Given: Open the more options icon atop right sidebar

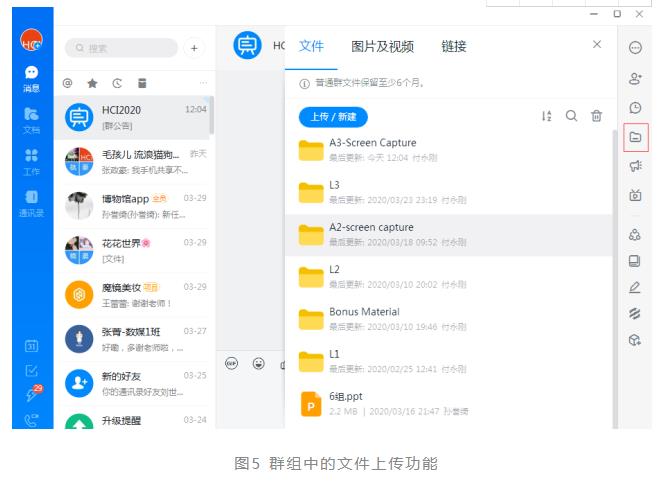Looking at the screenshot, I should point(635,47).
